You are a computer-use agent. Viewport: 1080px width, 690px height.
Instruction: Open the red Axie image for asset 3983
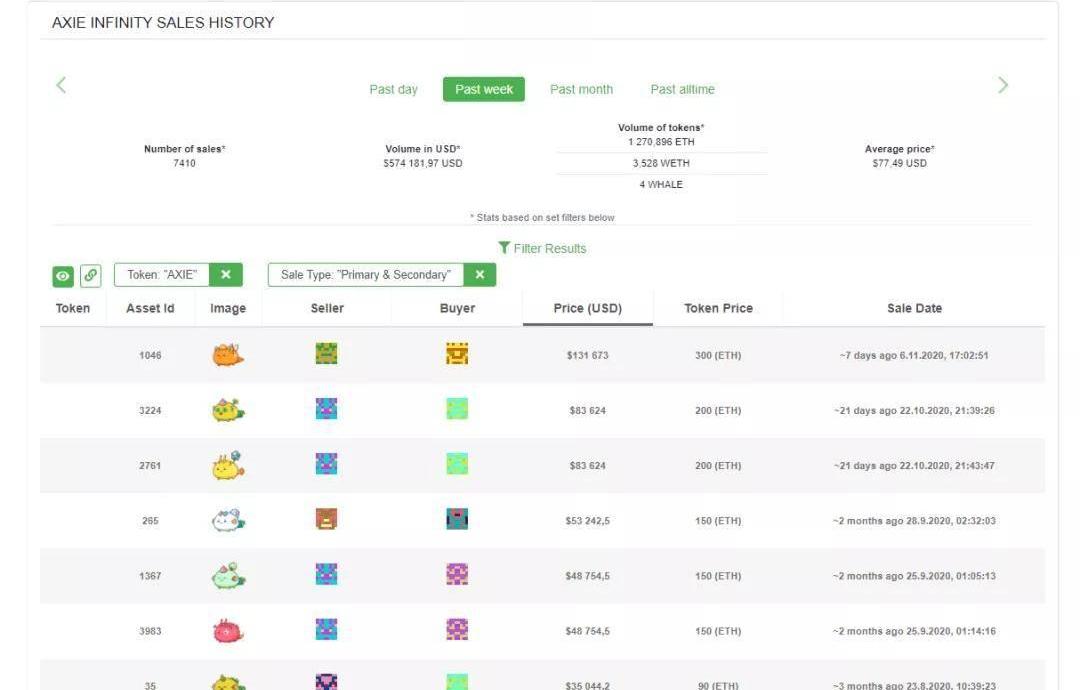pos(228,631)
